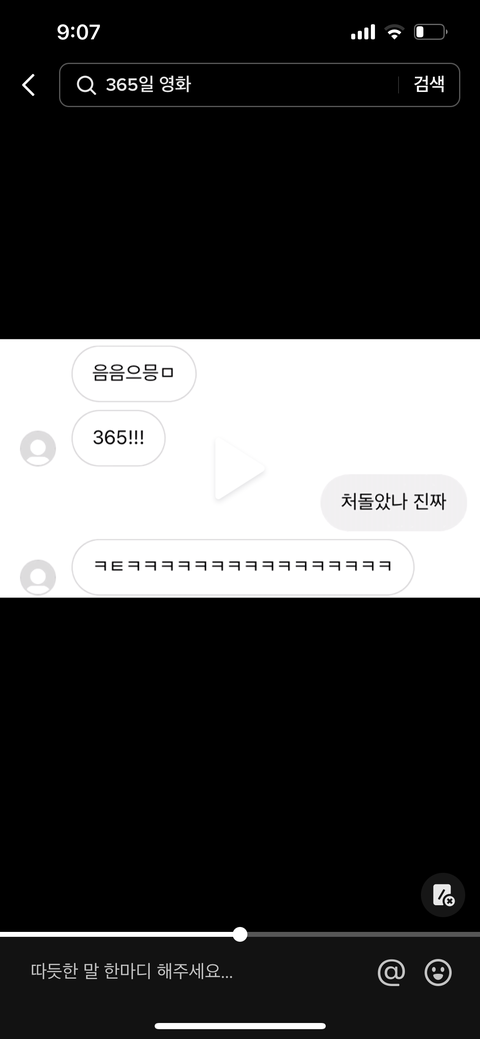Tap the gray 처돌았나 진짜 reply bubble
This screenshot has width=480, height=1039.
click(394, 502)
